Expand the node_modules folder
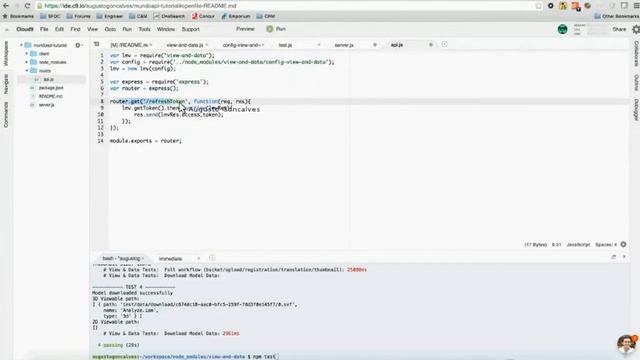 (27, 62)
